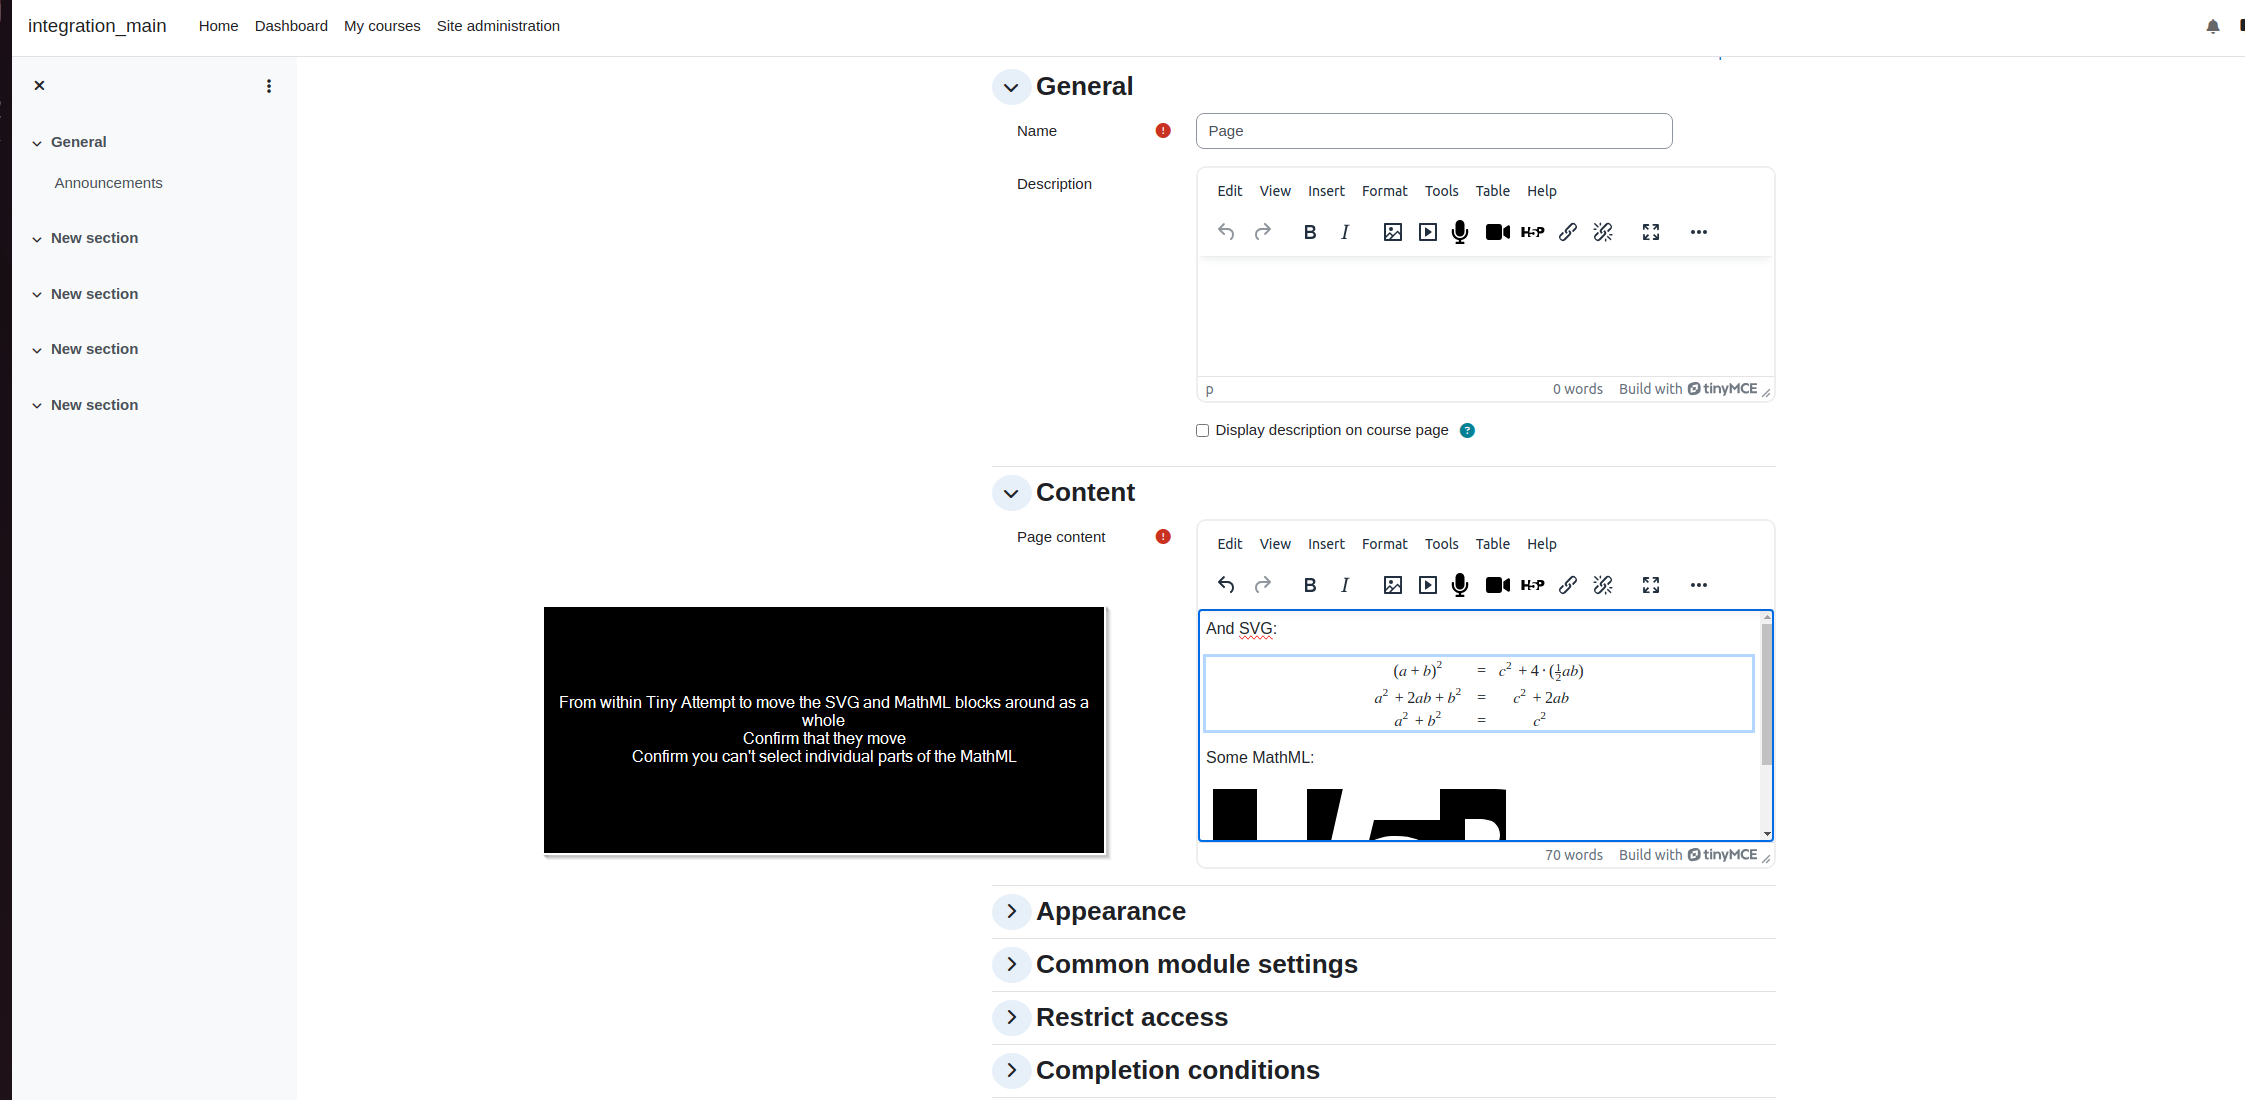Record audio in the Page content editor

1460,585
